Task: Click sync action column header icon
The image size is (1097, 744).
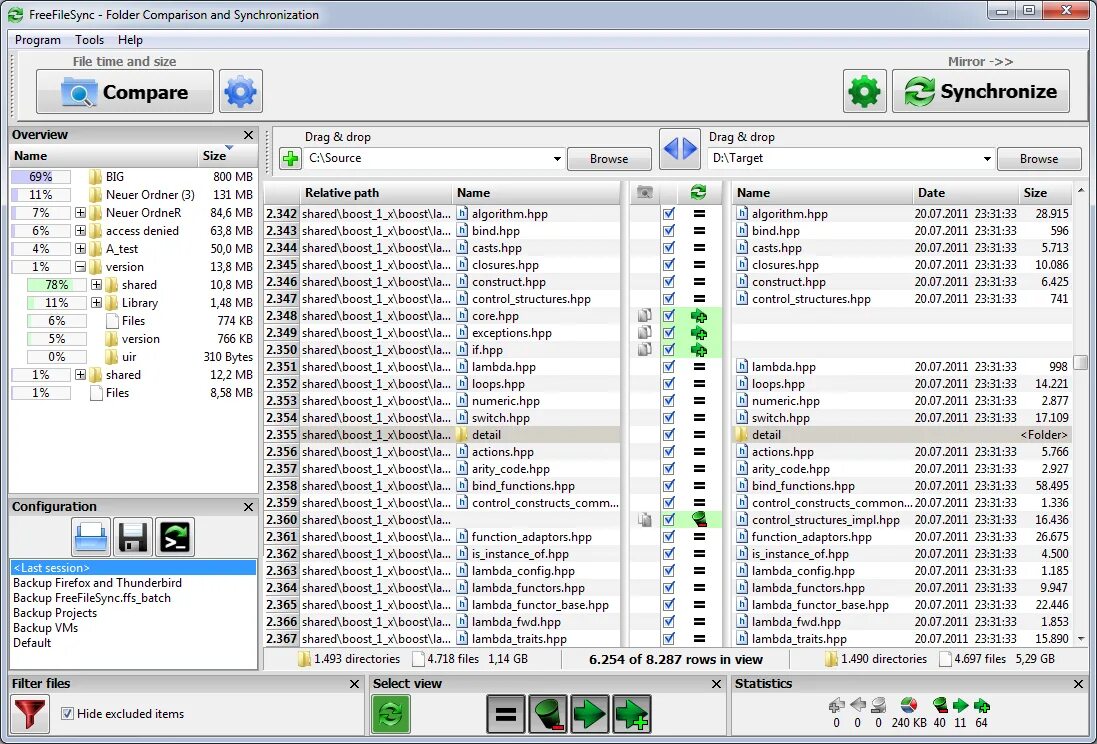Action: [x=698, y=192]
